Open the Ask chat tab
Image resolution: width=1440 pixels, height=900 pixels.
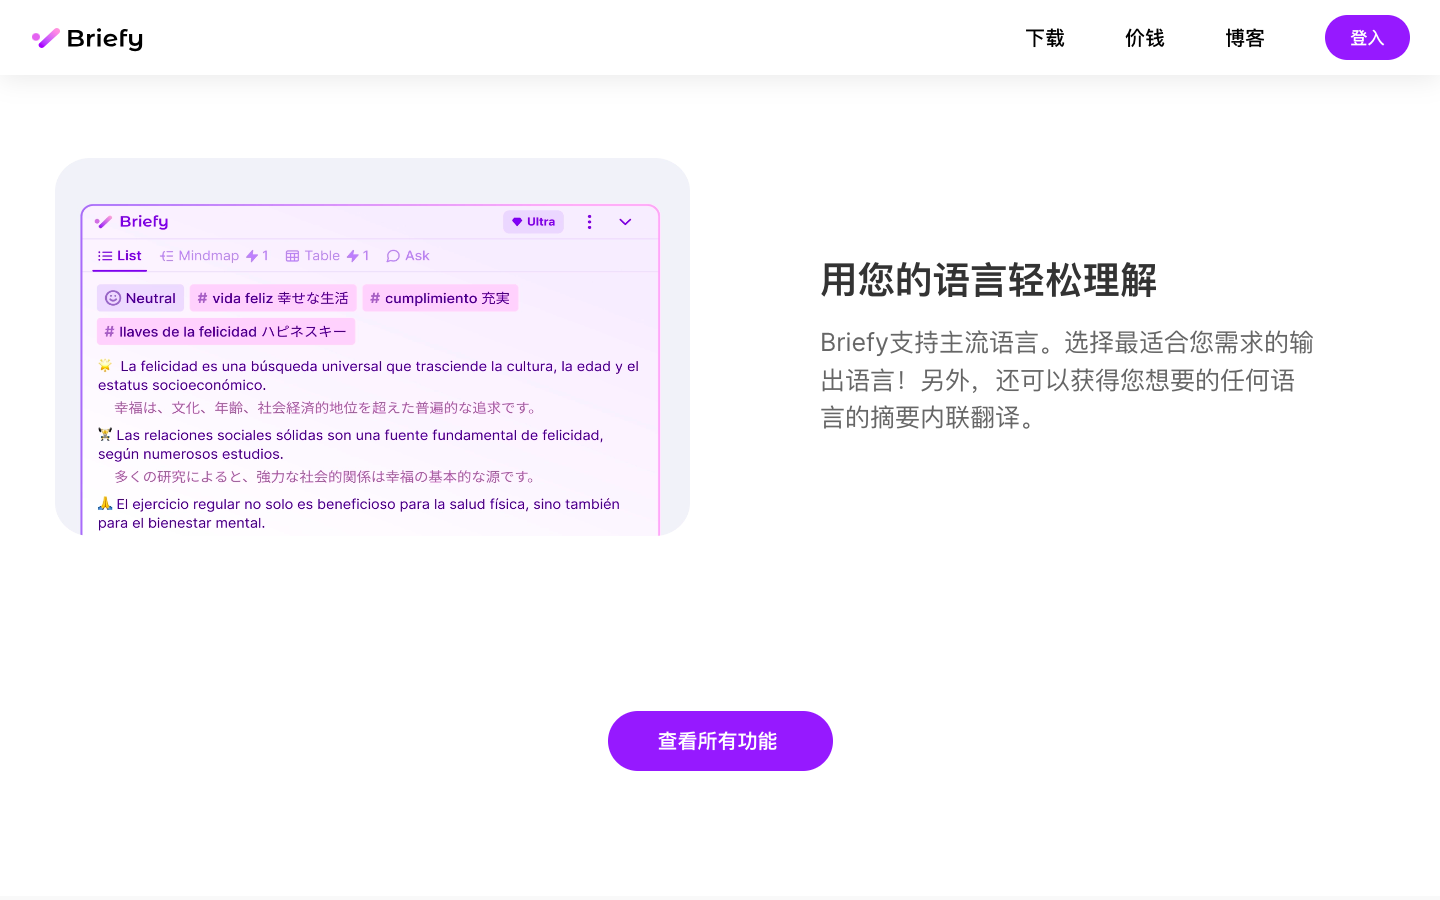[x=408, y=256]
